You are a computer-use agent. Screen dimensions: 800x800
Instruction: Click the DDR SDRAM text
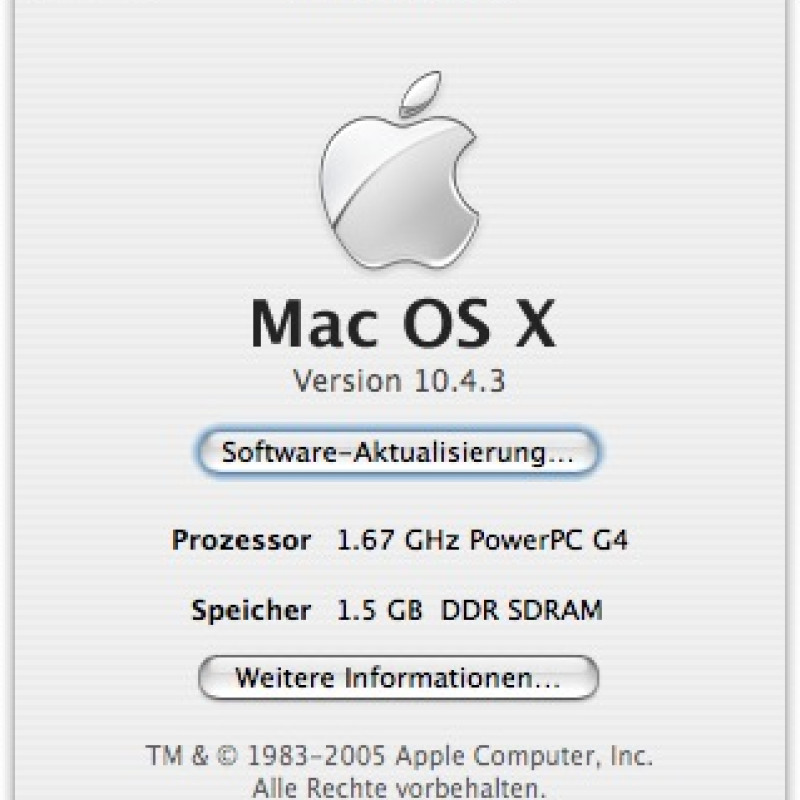click(x=521, y=610)
